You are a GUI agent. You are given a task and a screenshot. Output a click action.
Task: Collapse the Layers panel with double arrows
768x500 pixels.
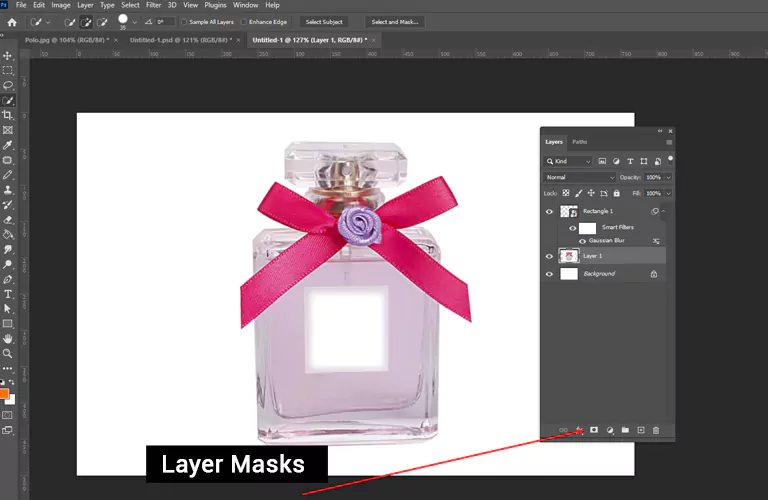pyautogui.click(x=660, y=131)
